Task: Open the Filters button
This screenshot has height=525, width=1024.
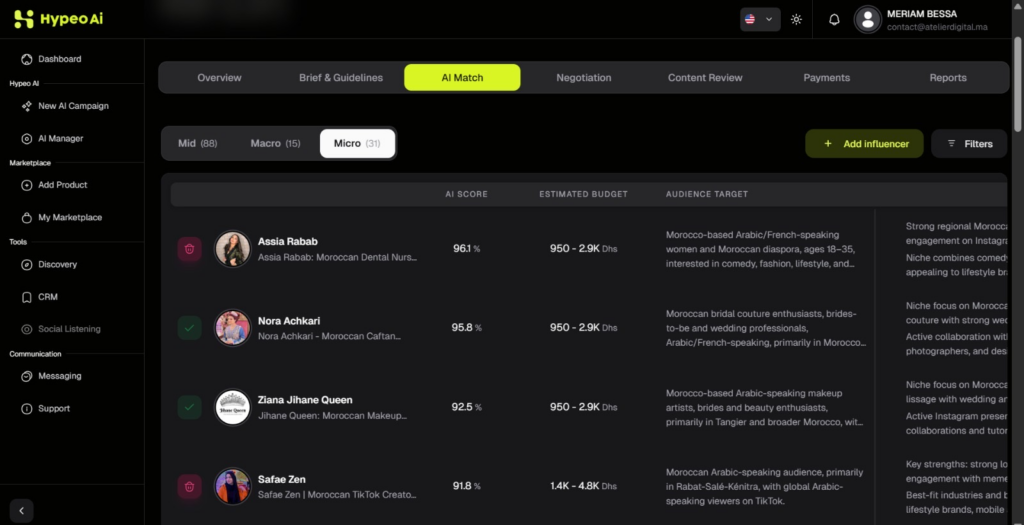Action: [x=969, y=144]
